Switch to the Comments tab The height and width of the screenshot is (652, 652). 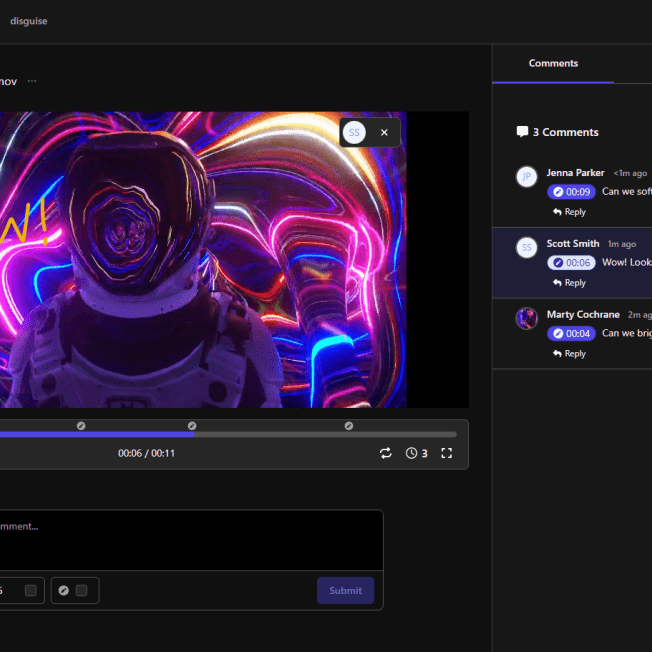click(553, 63)
